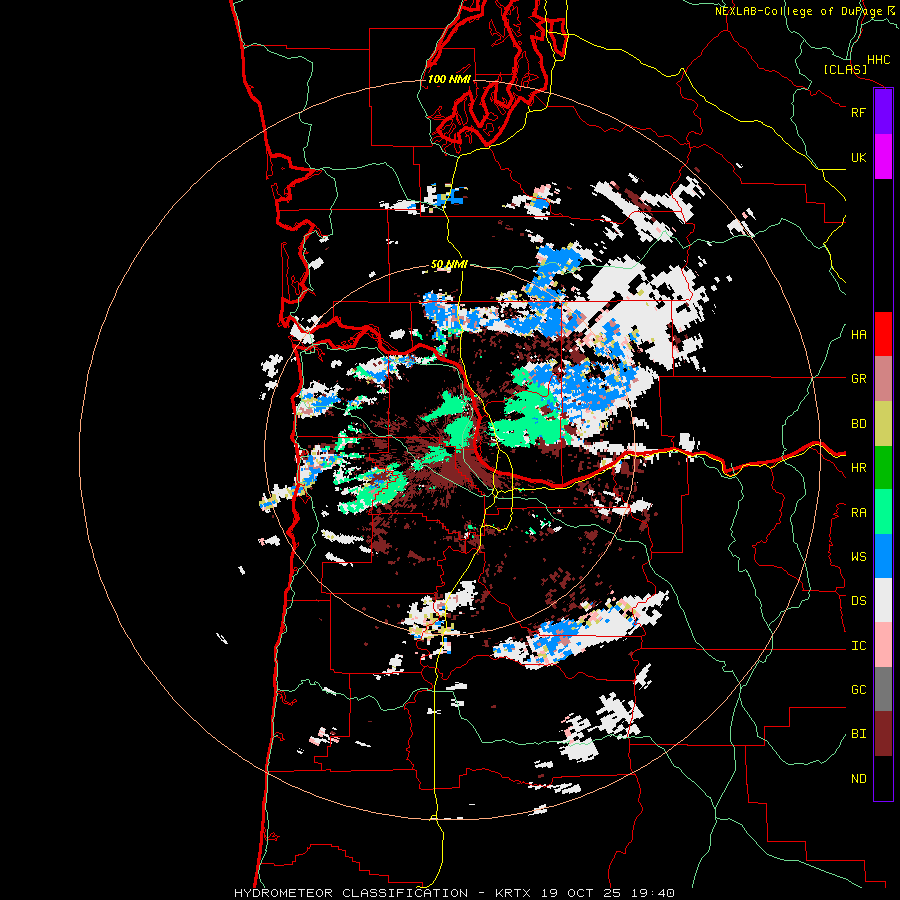Viewport: 900px width, 900px height.
Task: Pick the mint green RA rain swatch
Action: click(x=883, y=512)
